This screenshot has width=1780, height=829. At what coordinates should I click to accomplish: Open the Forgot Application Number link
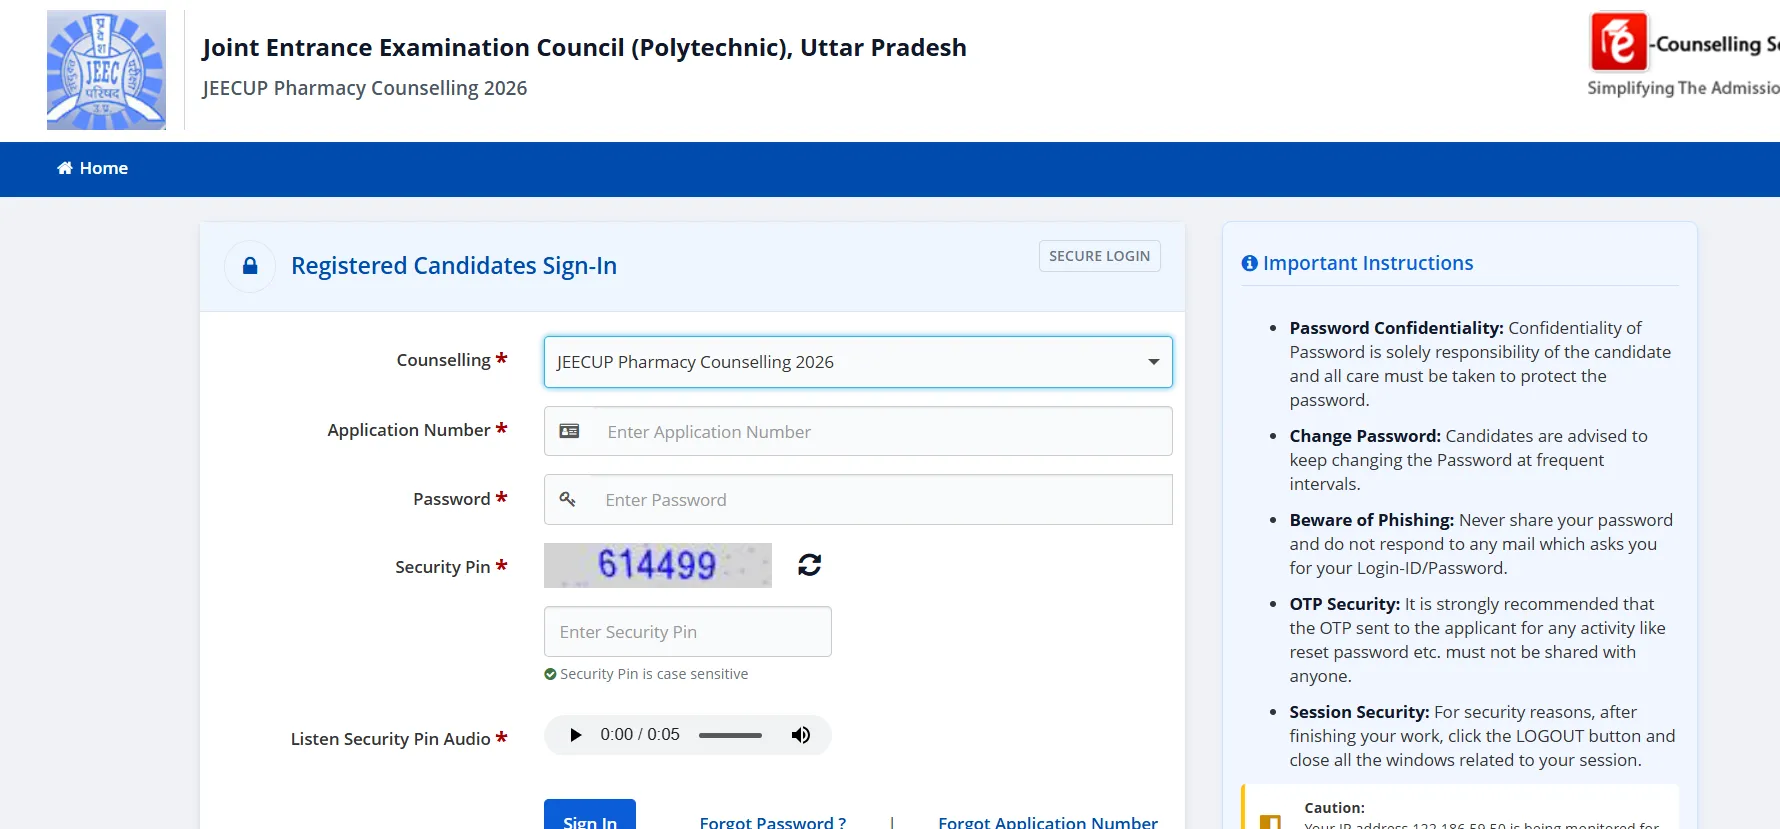pyautogui.click(x=1048, y=822)
